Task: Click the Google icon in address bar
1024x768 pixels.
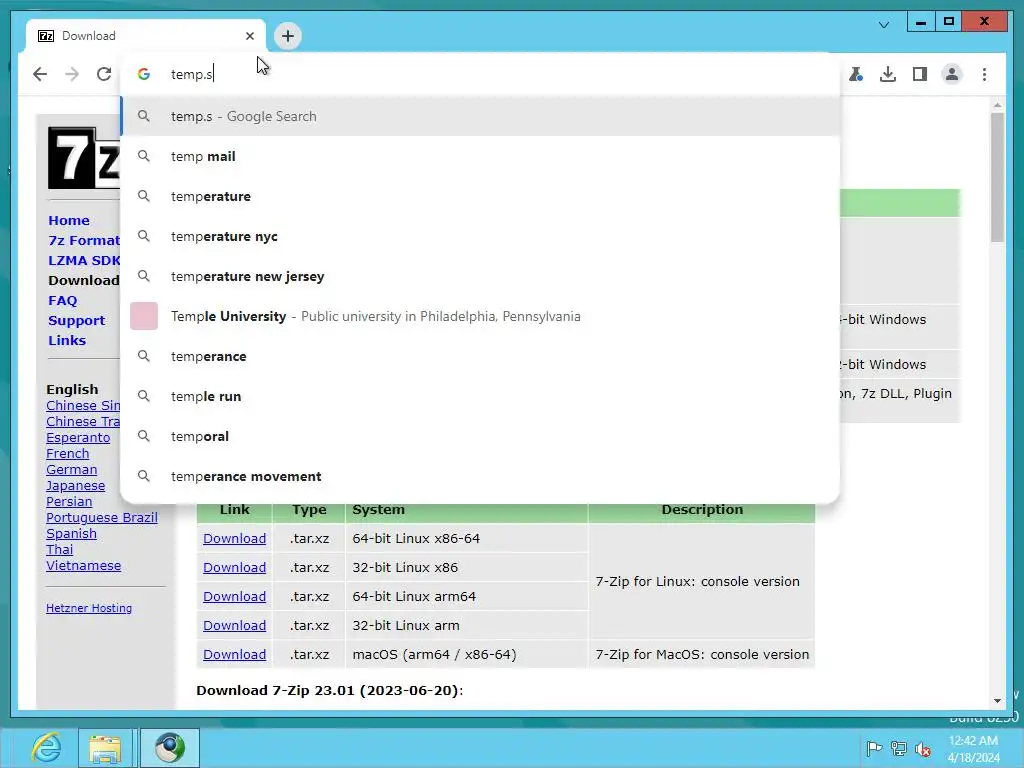Action: pyautogui.click(x=144, y=74)
